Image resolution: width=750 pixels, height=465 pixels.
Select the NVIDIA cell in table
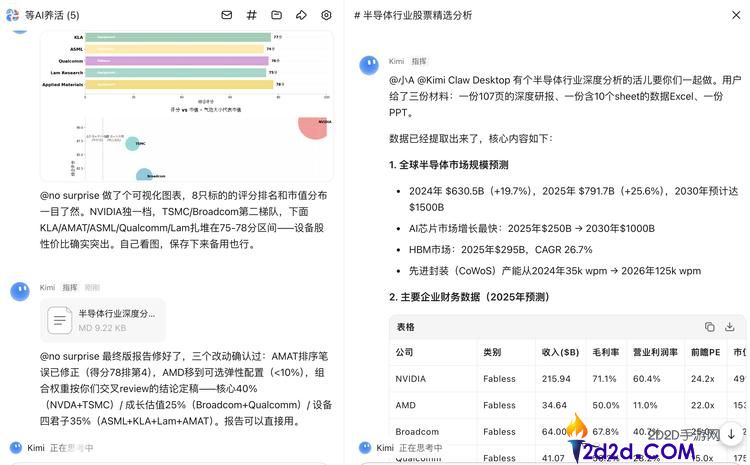(410, 379)
